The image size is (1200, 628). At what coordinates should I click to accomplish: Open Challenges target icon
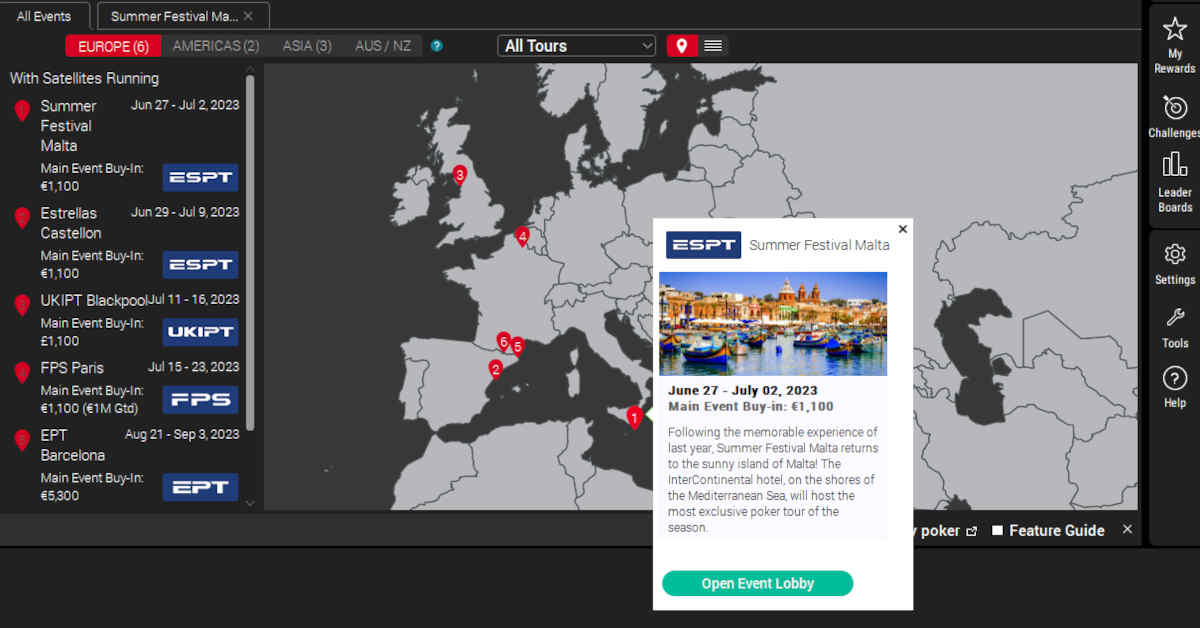[1174, 107]
